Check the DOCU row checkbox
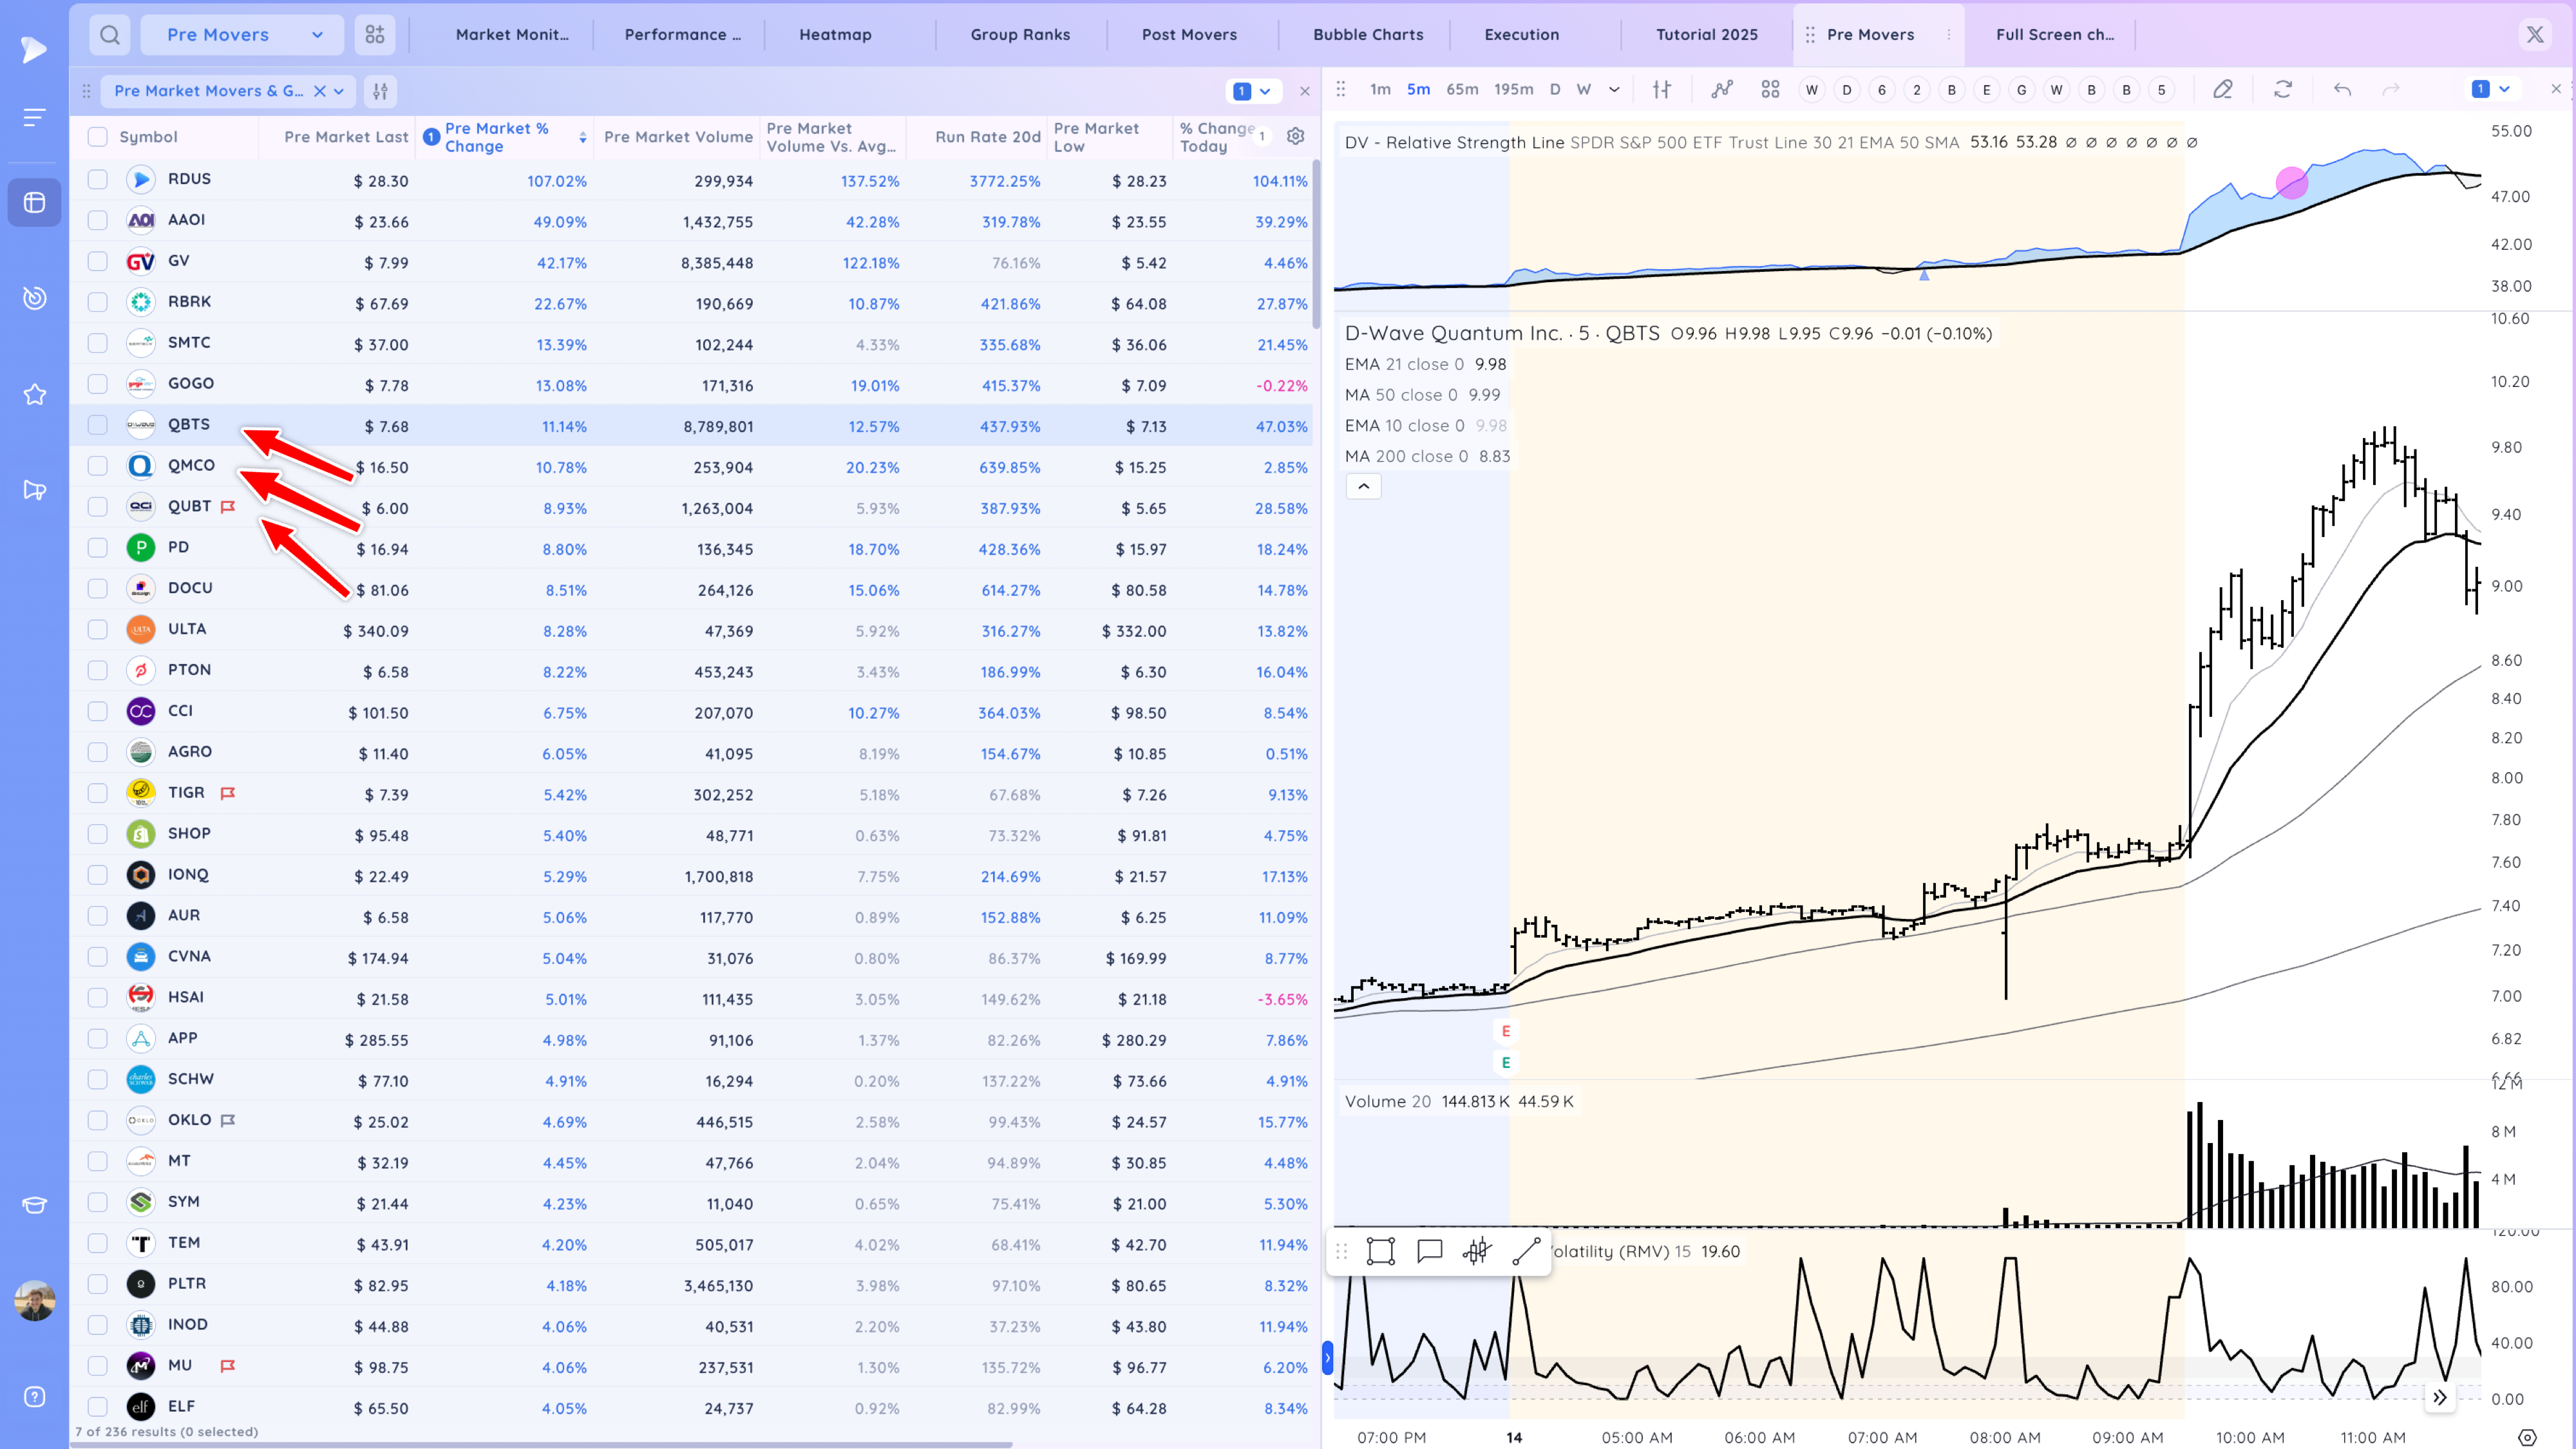 point(97,588)
